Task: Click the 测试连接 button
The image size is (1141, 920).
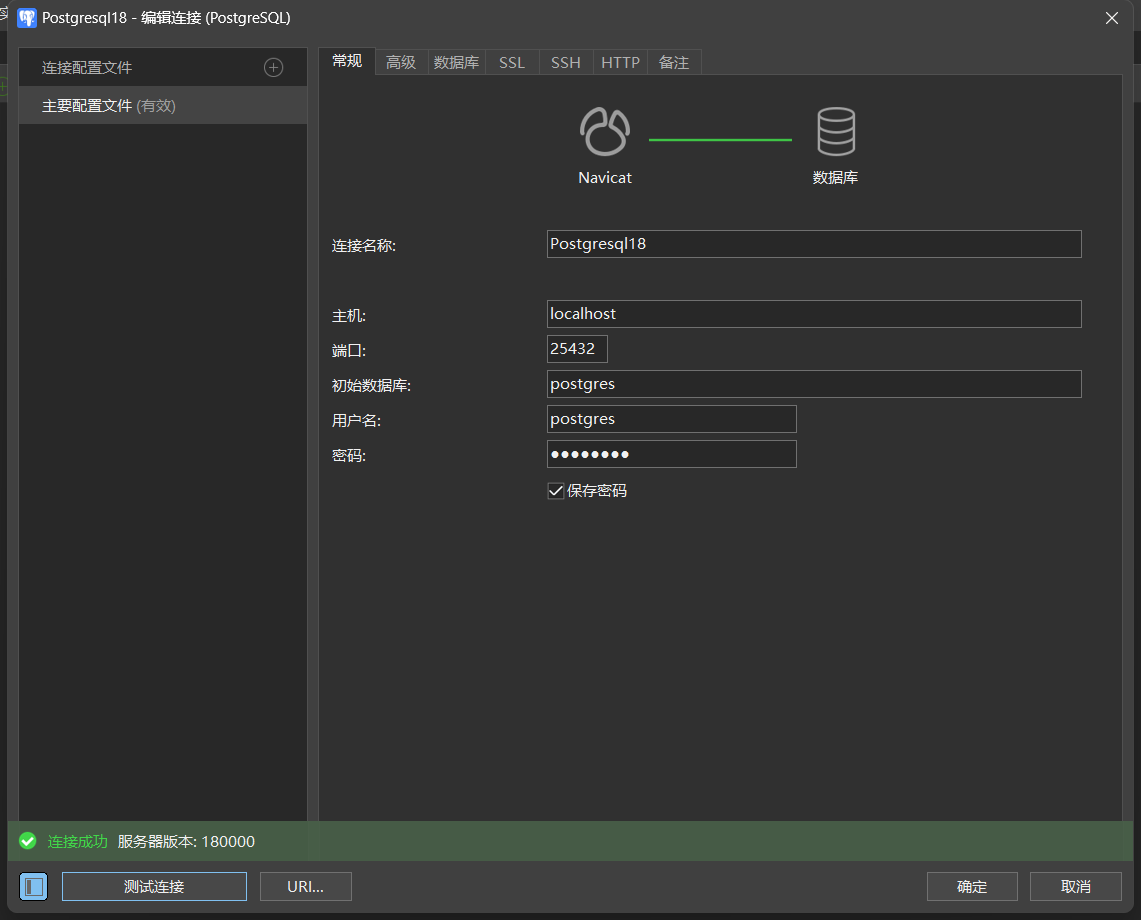Action: point(154,887)
